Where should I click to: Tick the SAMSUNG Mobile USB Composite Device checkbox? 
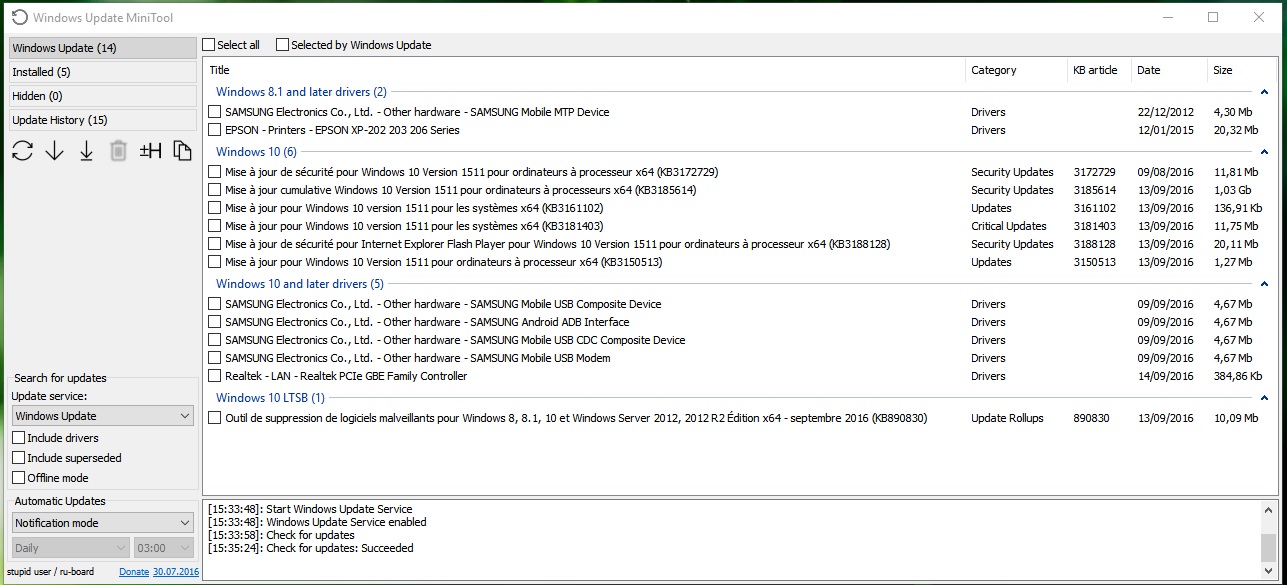click(214, 304)
